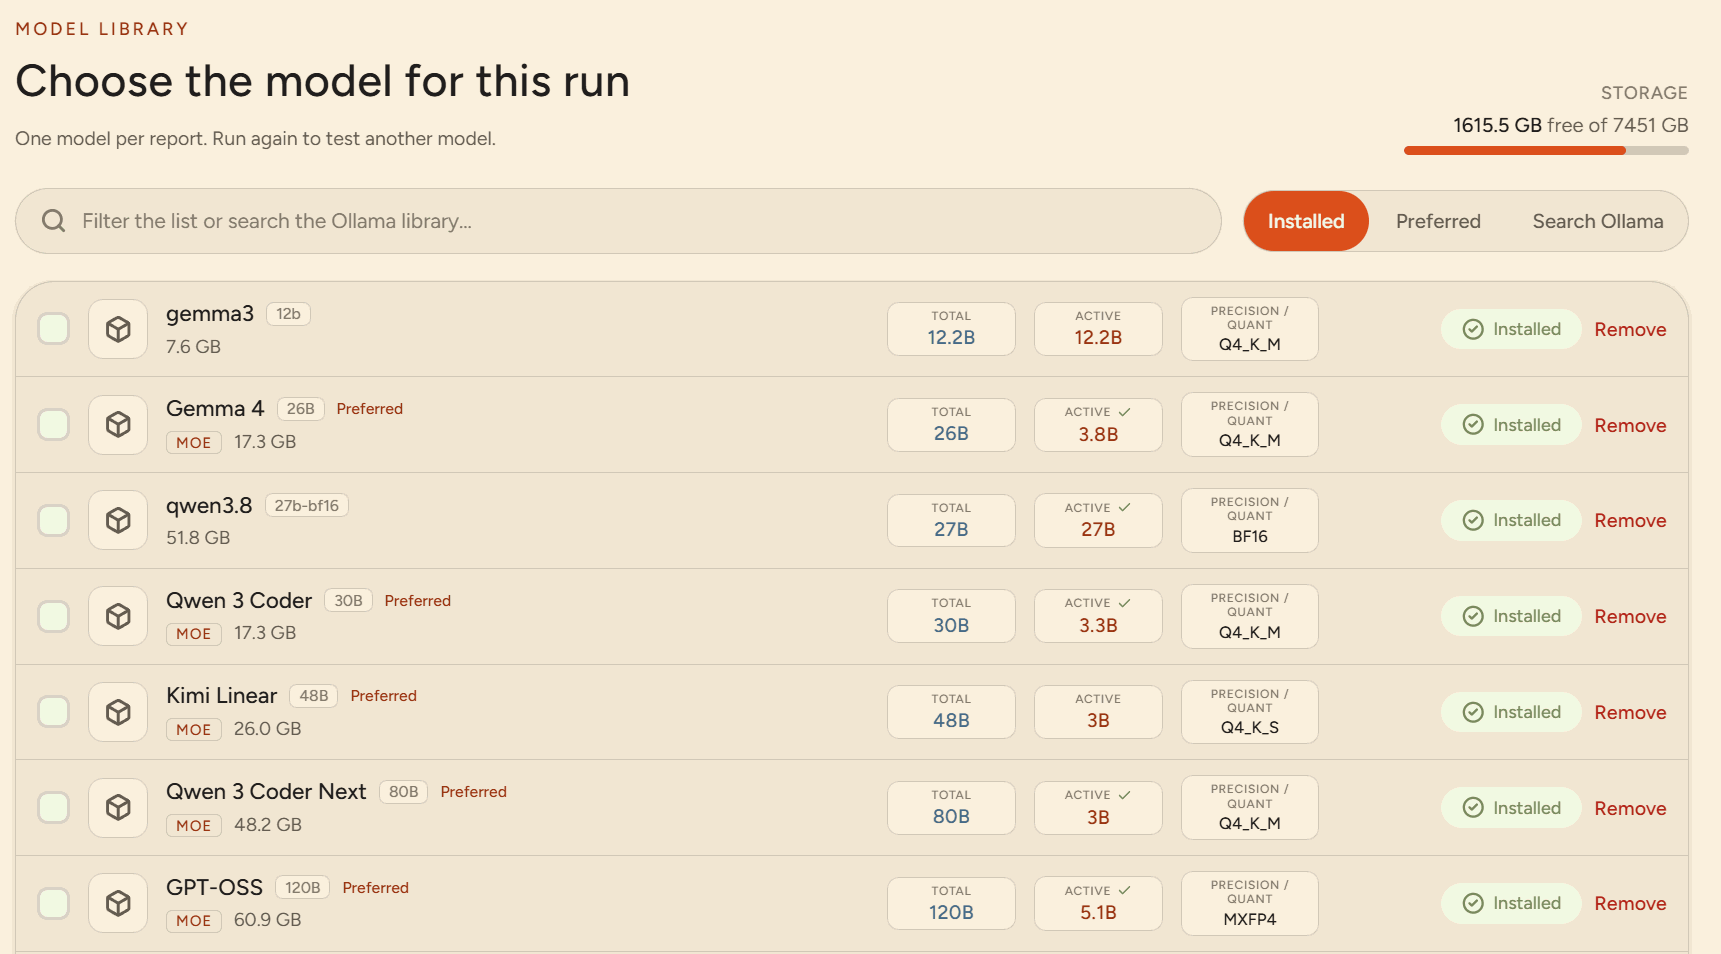Screen dimensions: 1721x954
Task: Open the Search Ollama tab
Action: [1598, 221]
